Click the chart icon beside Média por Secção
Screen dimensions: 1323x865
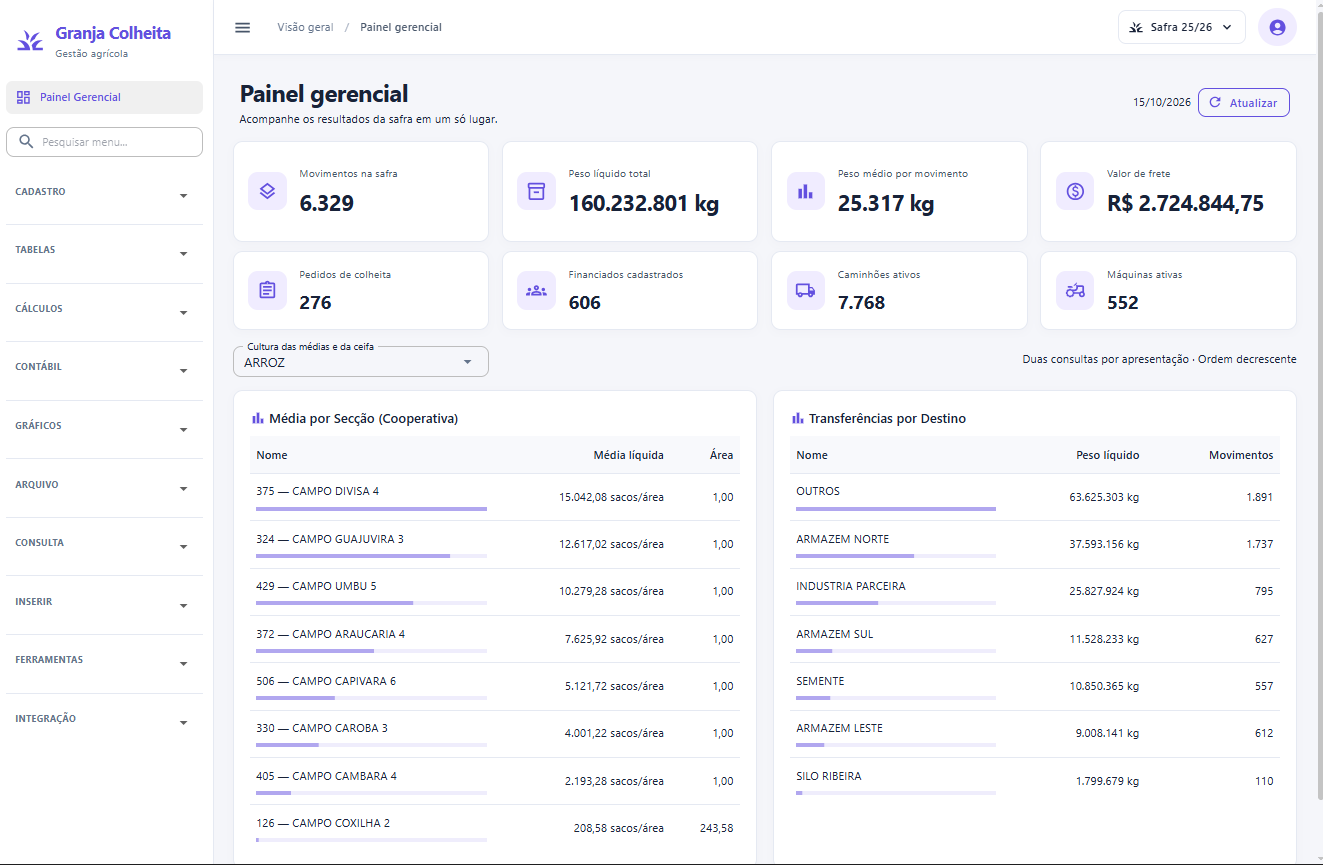[258, 418]
